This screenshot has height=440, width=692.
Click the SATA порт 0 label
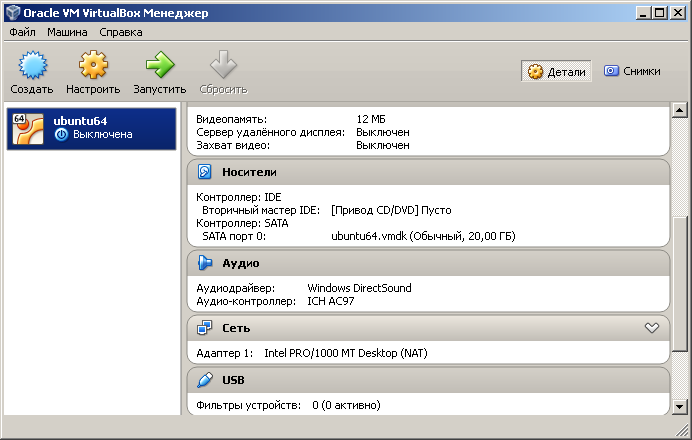point(234,237)
